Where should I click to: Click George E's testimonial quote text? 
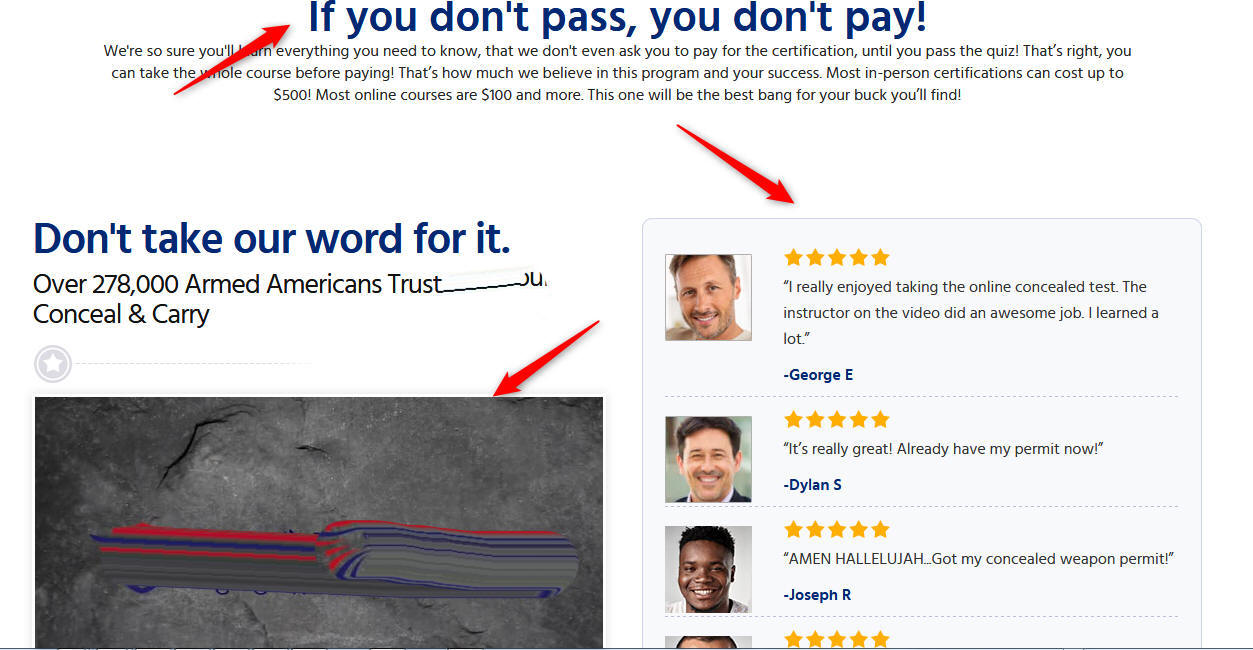[x=971, y=313]
